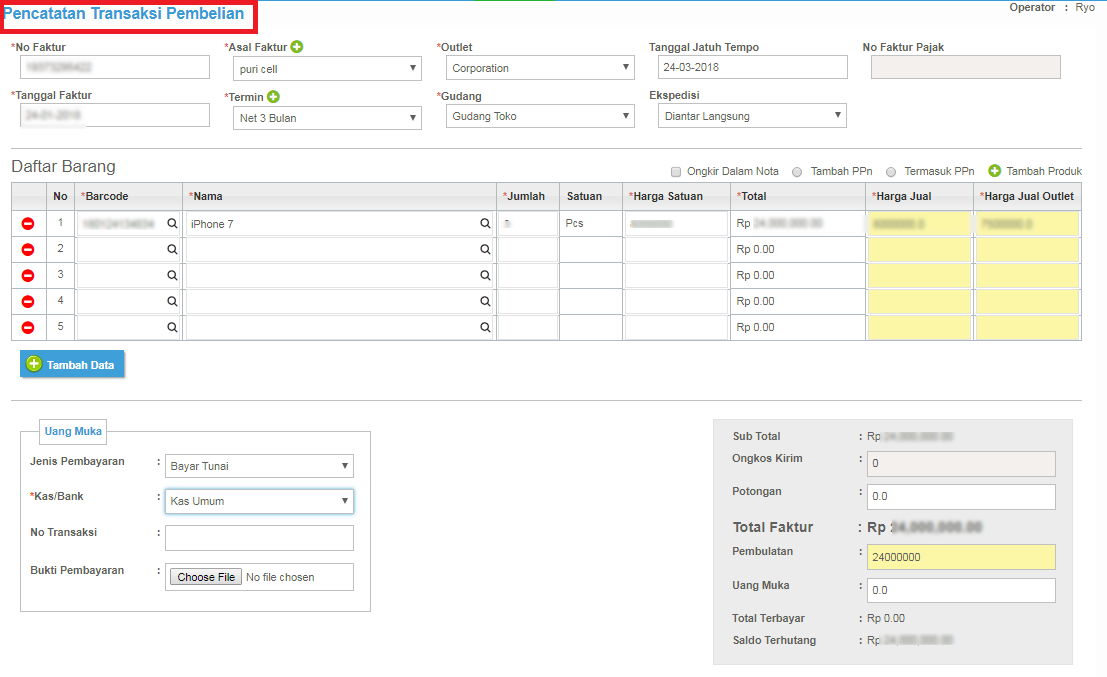This screenshot has height=677, width=1107.
Task: Open Kas/Bank dropdown showing Kas Umum
Action: click(259, 501)
